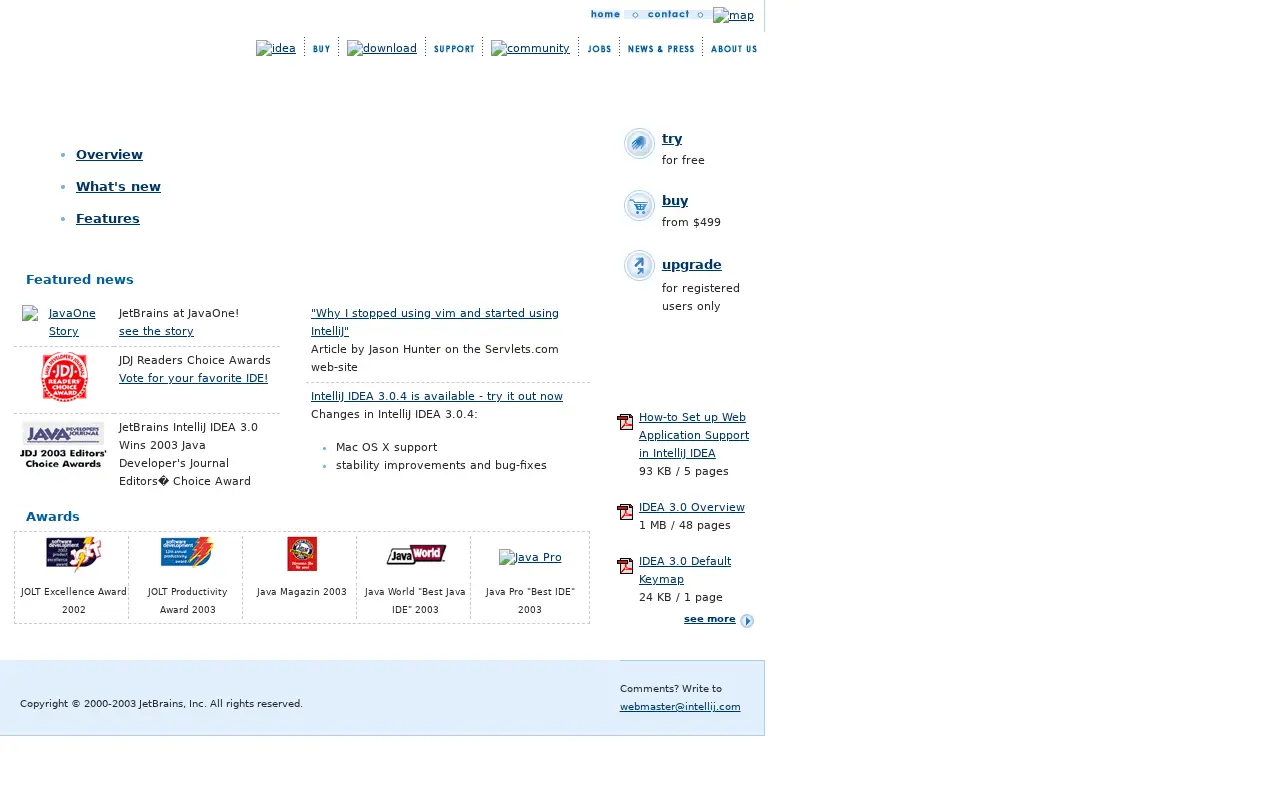Go to home in top navigation
This screenshot has width=1280, height=800.
coord(605,14)
